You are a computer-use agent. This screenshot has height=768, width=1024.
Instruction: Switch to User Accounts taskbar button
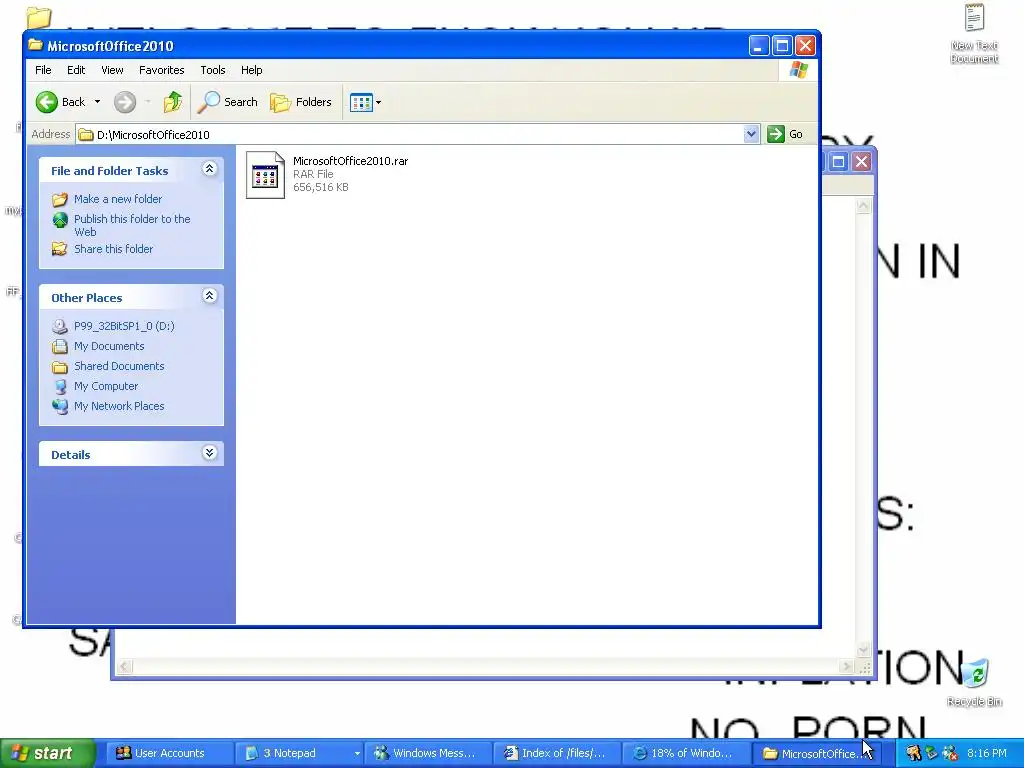pos(168,753)
